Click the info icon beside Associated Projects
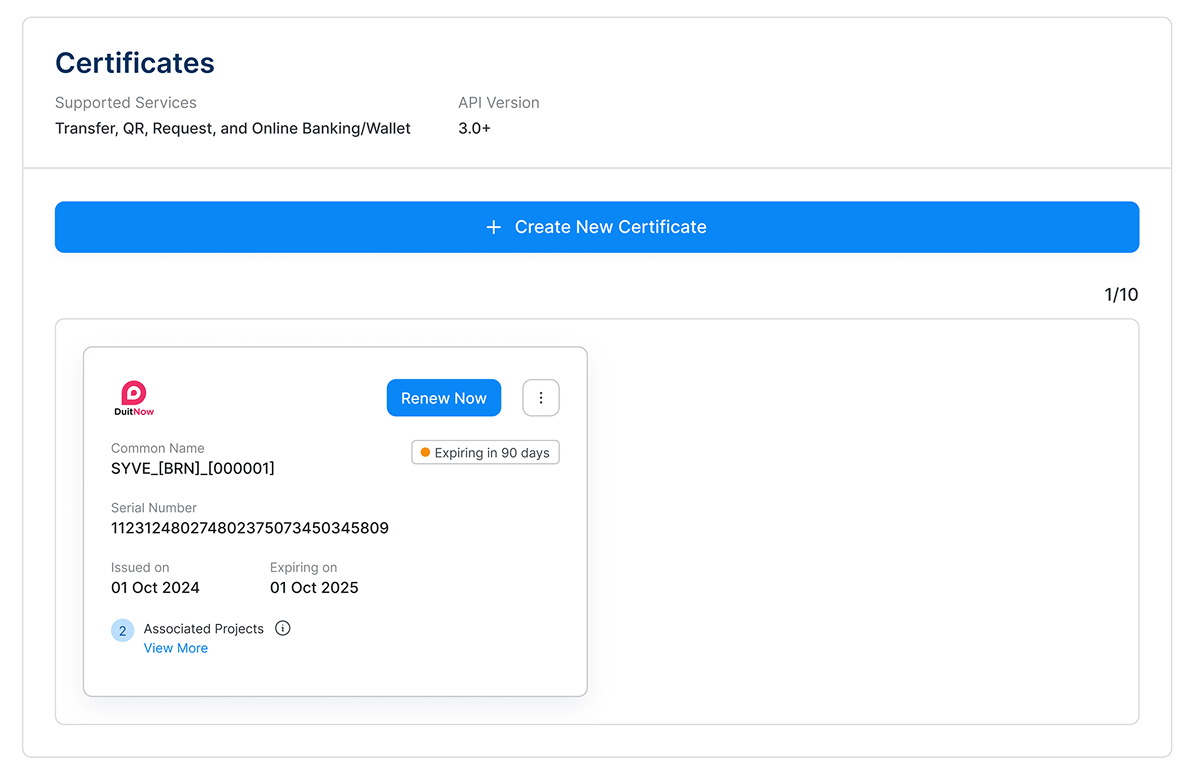 [x=283, y=628]
